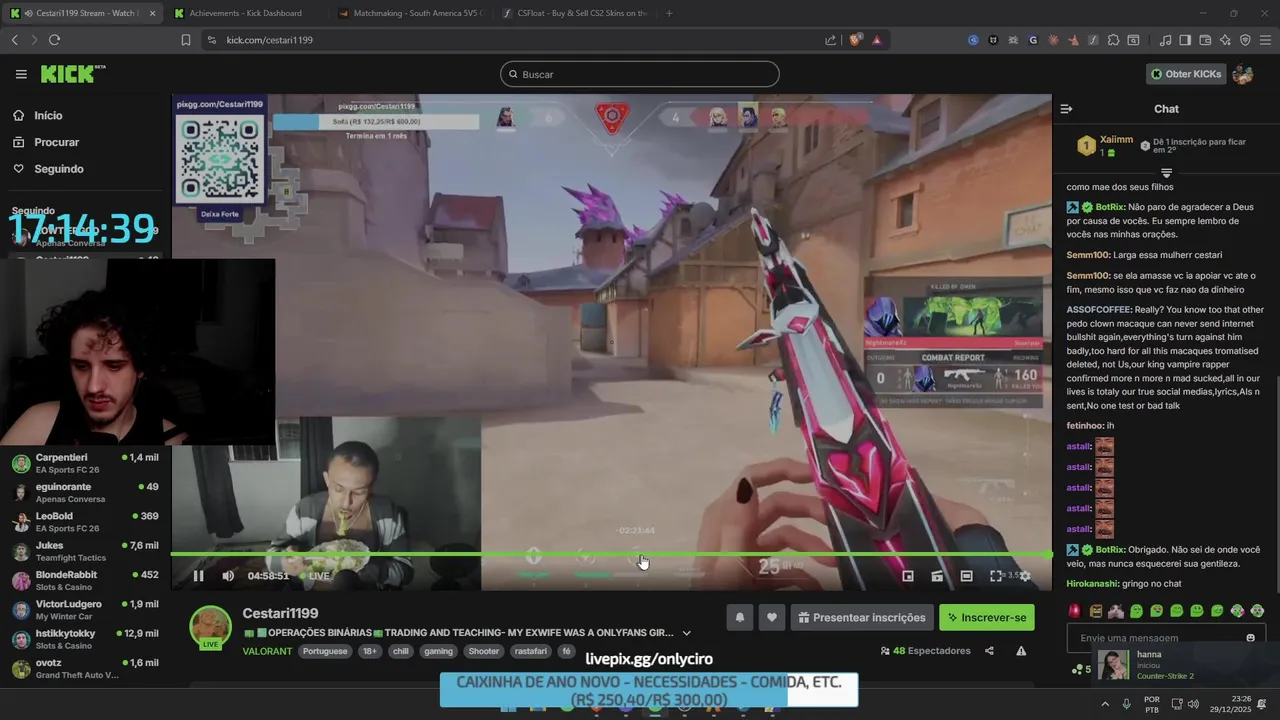Go to Início in sidebar
1280x720 pixels.
pos(48,116)
